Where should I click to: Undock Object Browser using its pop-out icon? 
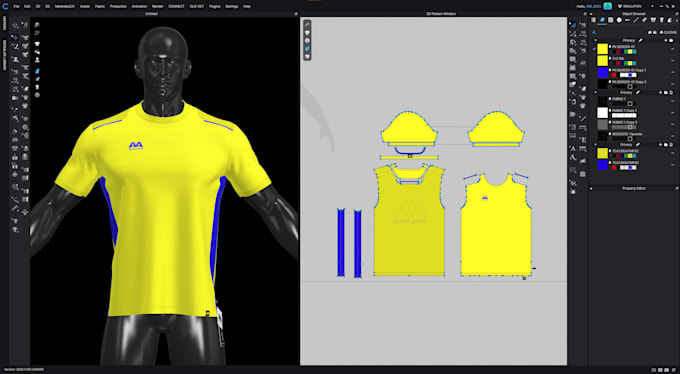pos(677,14)
